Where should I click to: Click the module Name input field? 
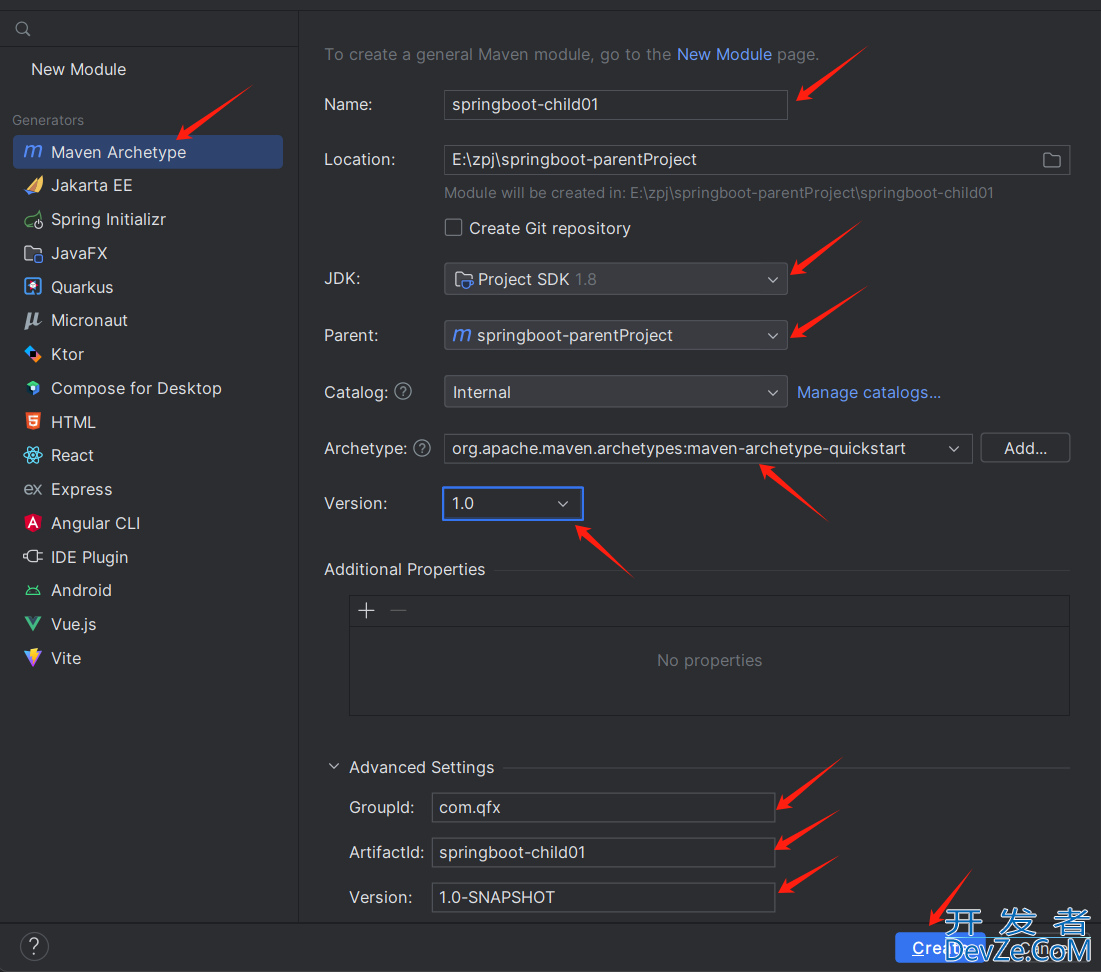point(615,105)
